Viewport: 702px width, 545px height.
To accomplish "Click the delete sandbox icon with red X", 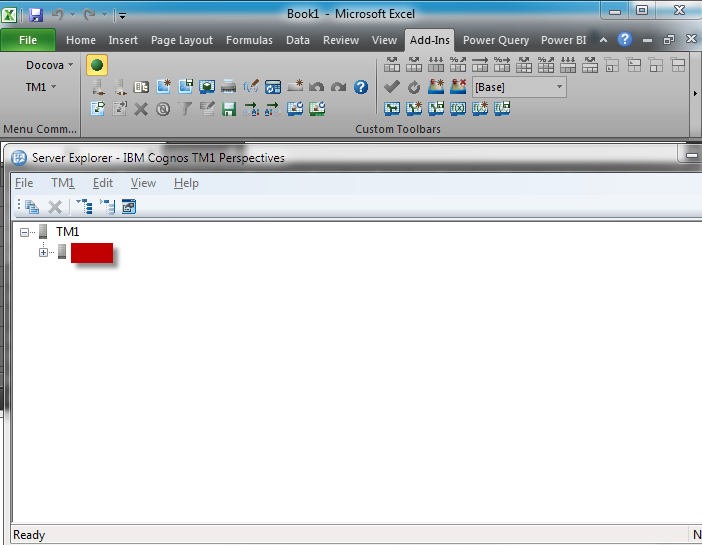I will pos(458,86).
